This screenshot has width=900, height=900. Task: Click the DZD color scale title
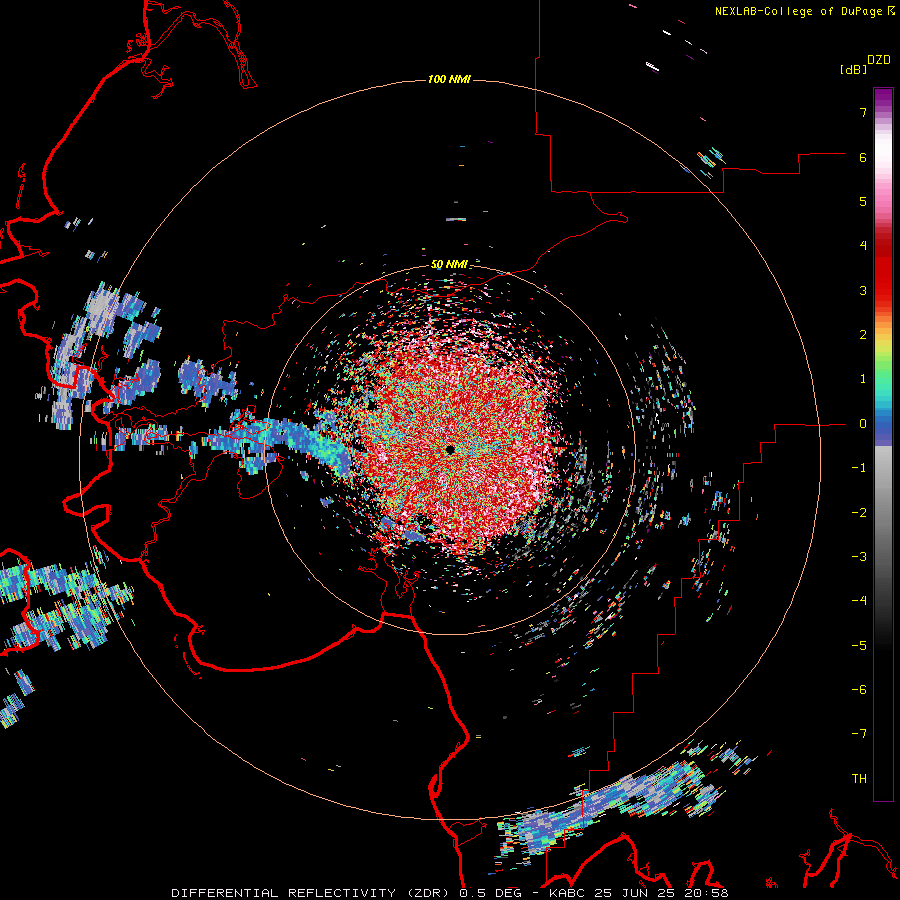[x=879, y=60]
